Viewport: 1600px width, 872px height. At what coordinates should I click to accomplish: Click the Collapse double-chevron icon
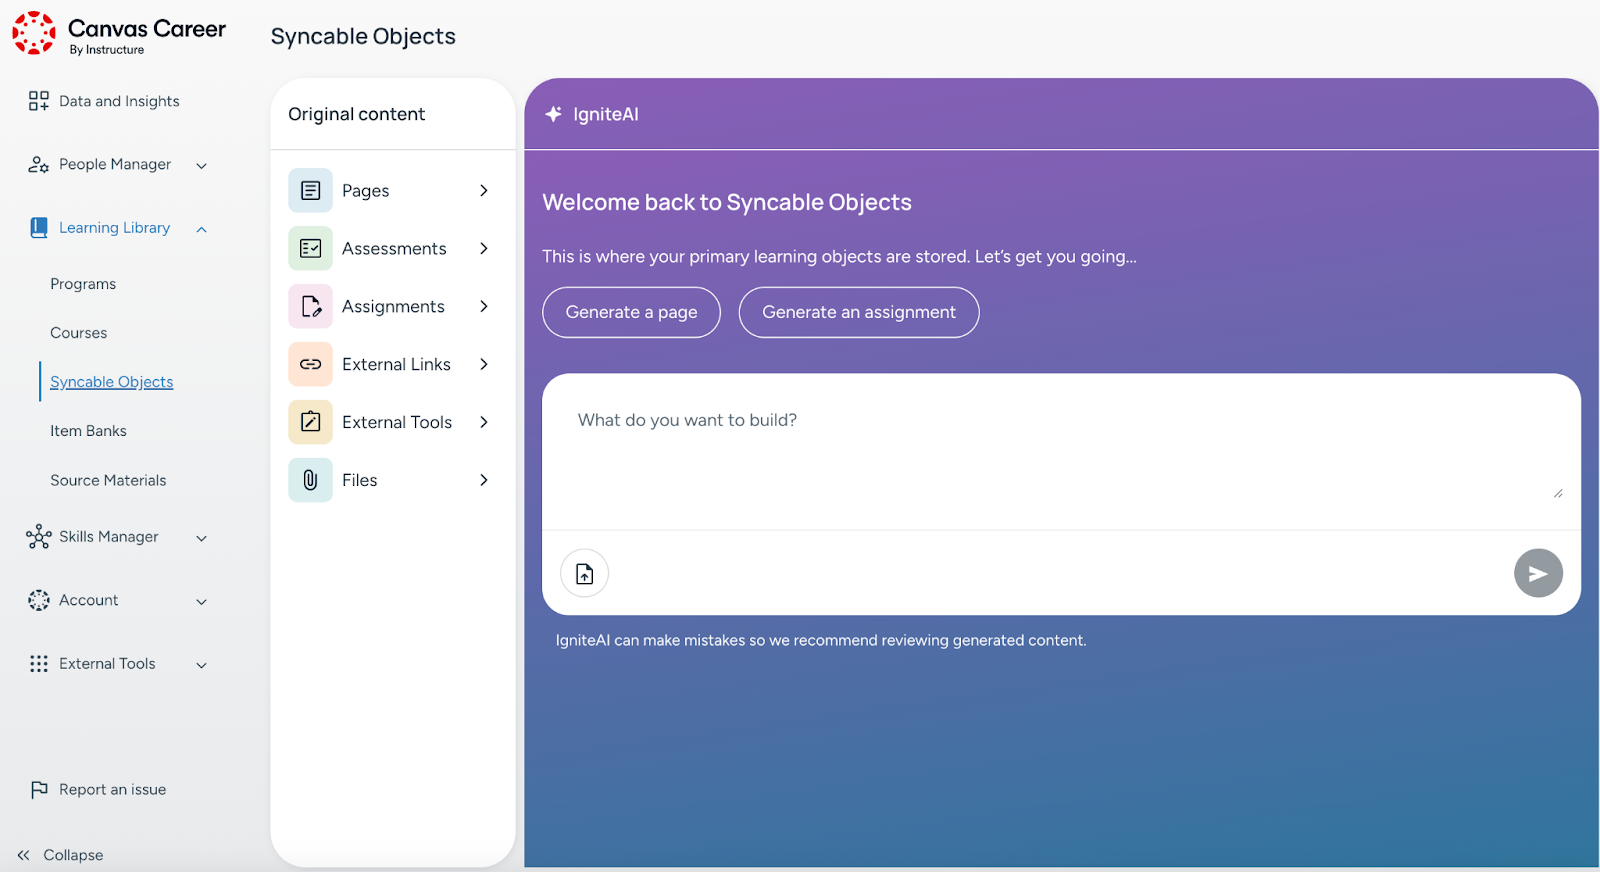[23, 855]
